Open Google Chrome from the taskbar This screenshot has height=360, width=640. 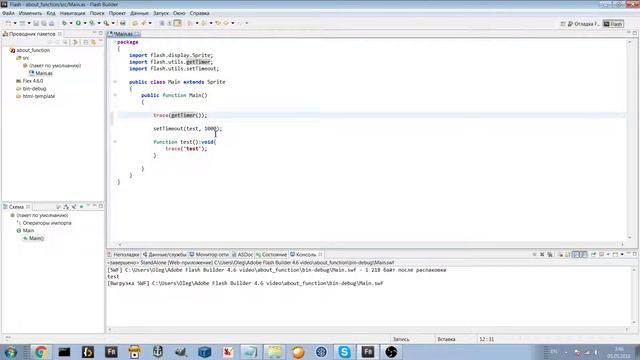[x=40, y=352]
